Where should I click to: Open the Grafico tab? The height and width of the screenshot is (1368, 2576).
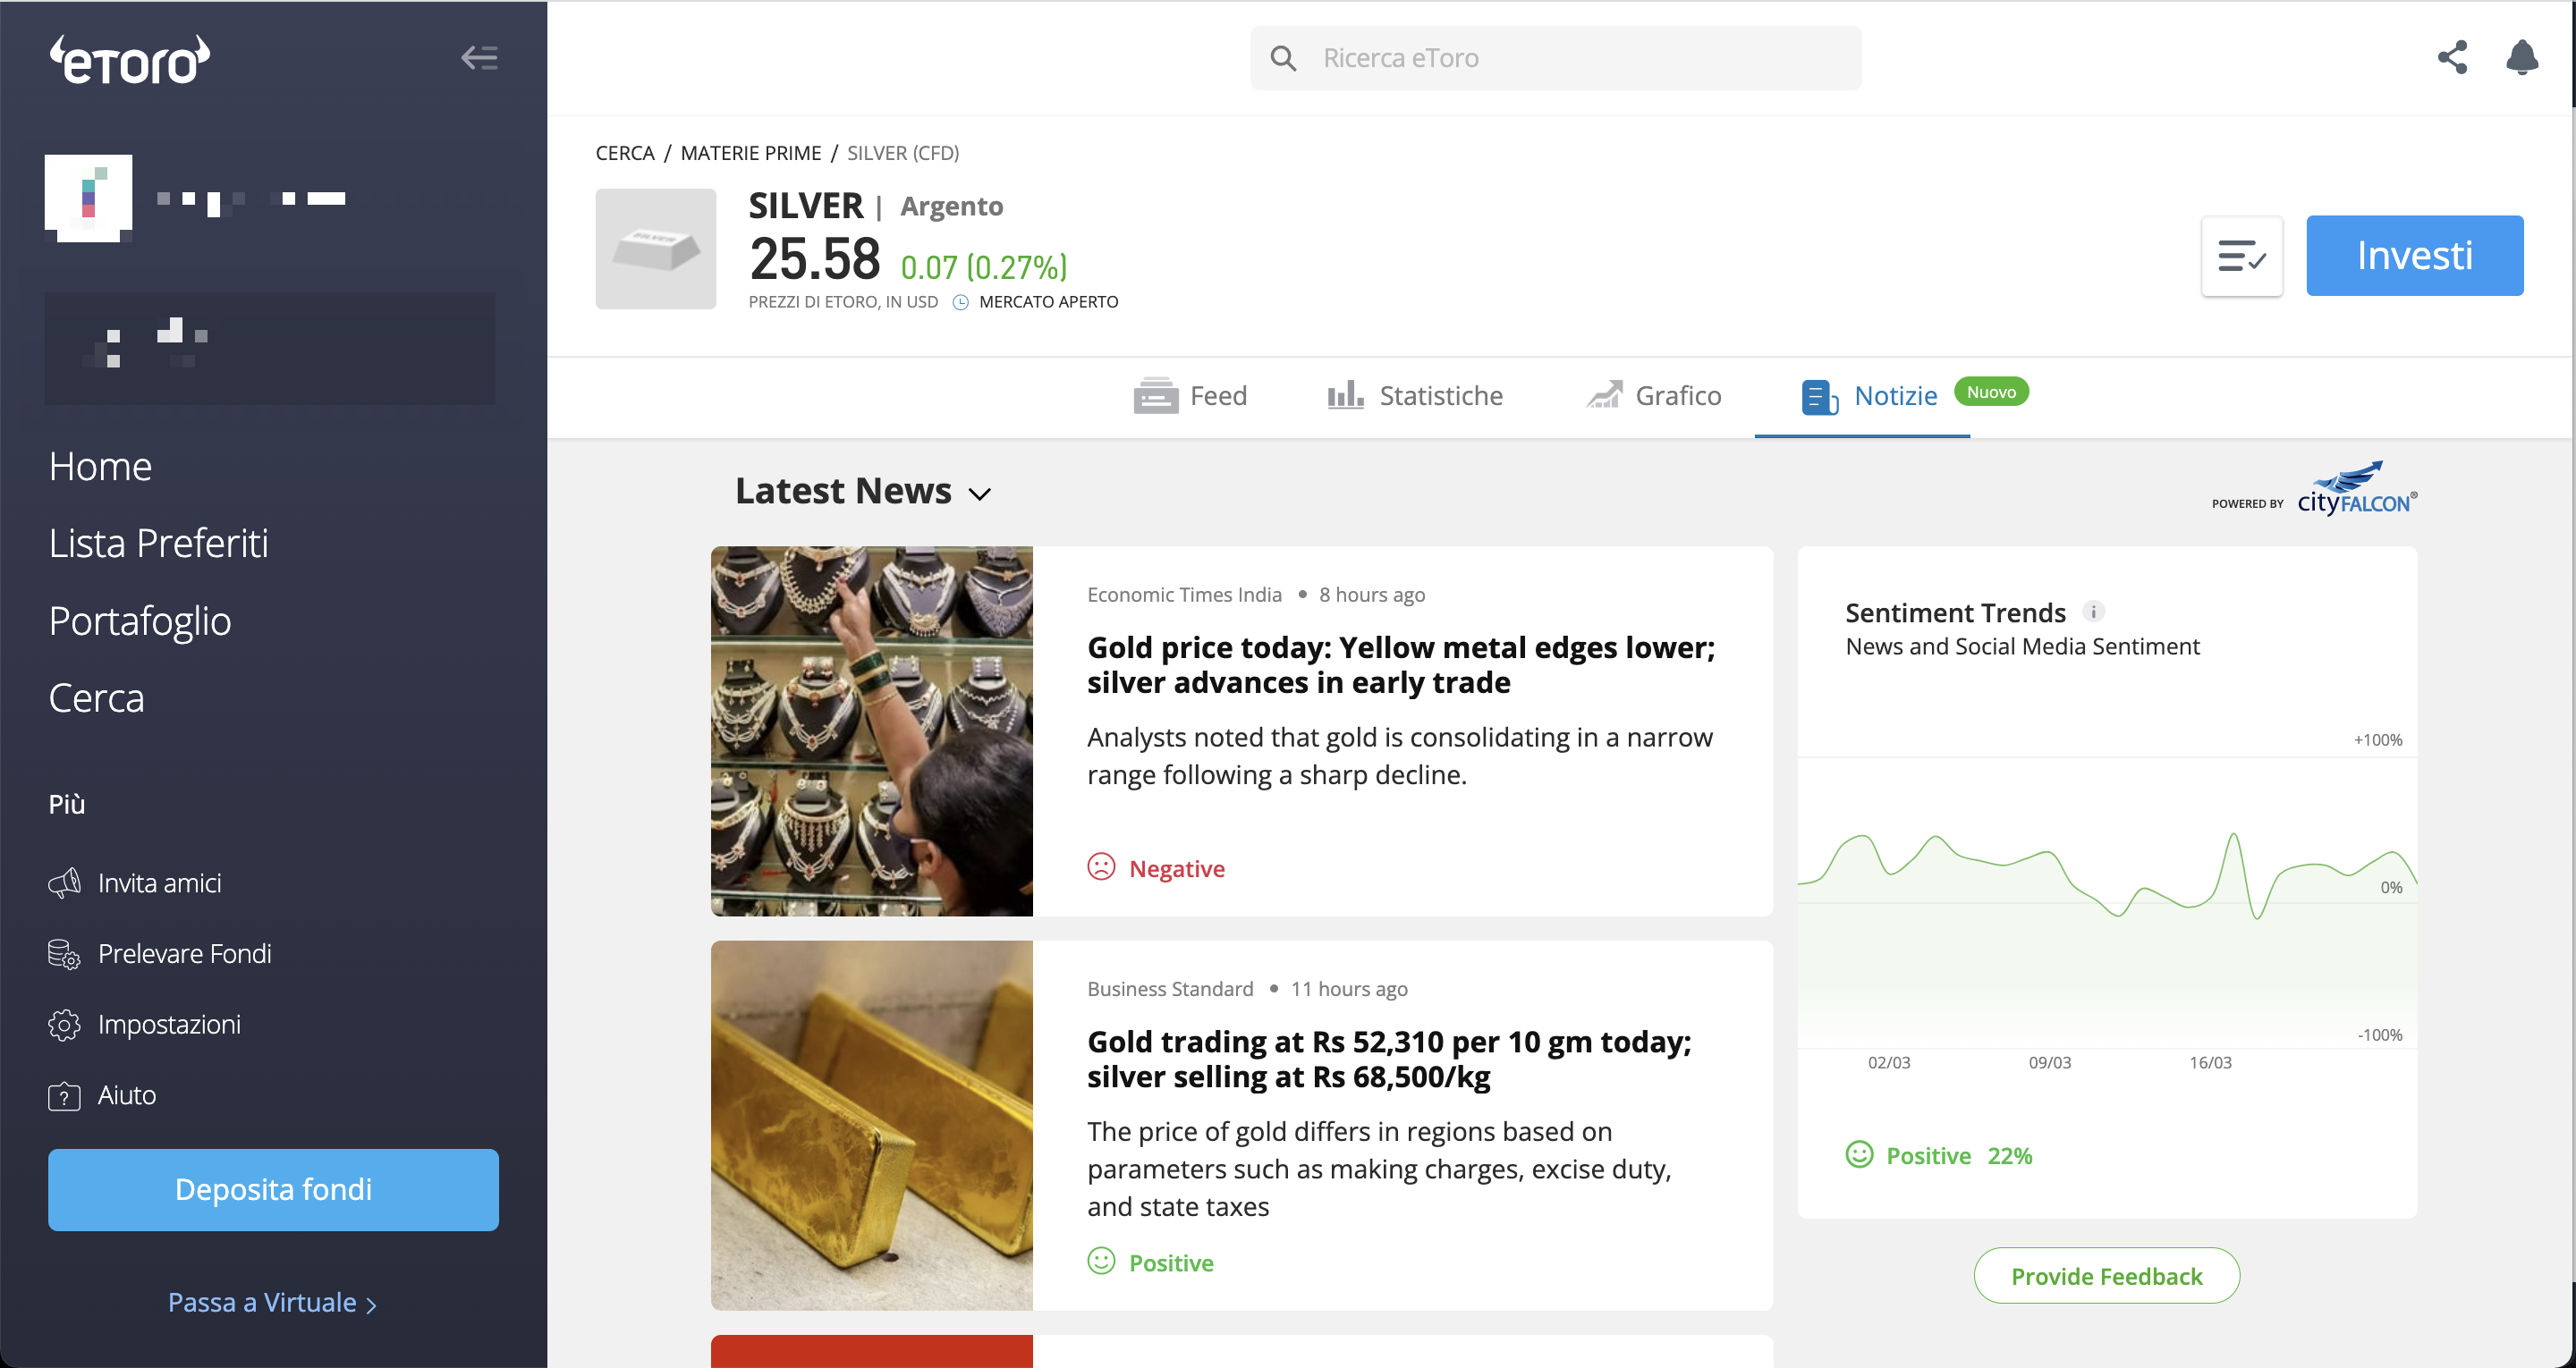[1653, 396]
